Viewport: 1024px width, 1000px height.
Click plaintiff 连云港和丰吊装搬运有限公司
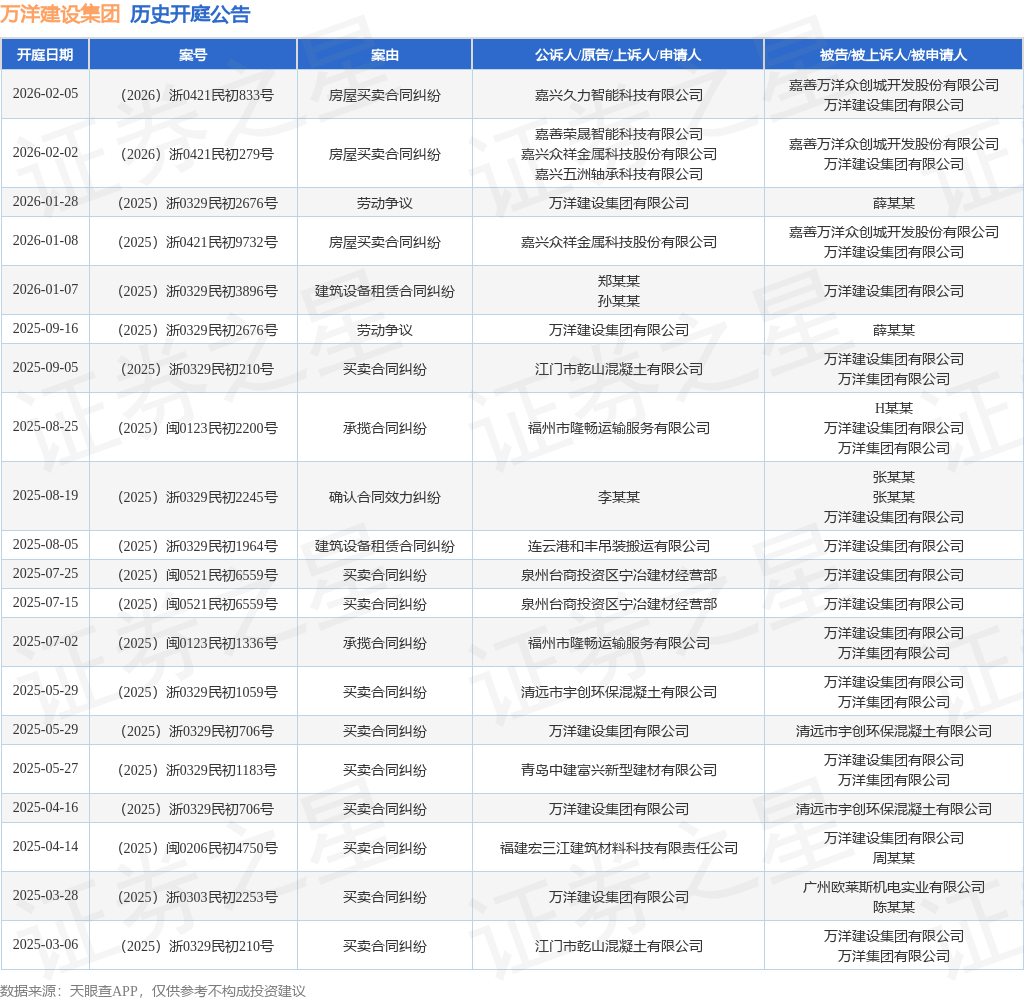pyautogui.click(x=618, y=546)
